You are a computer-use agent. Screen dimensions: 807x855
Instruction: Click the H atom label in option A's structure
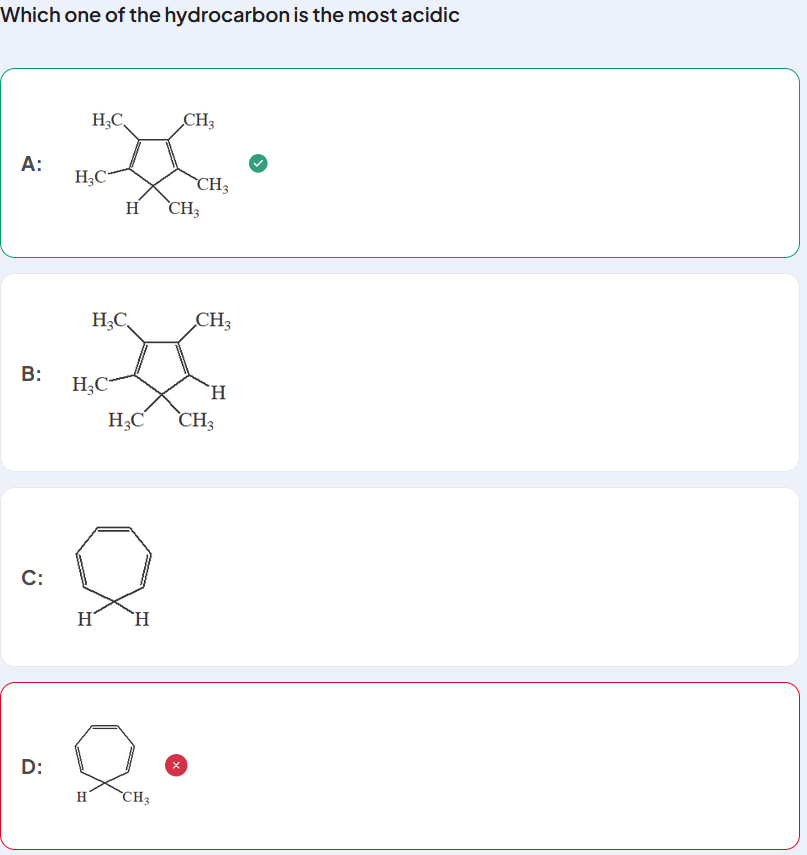(x=132, y=208)
